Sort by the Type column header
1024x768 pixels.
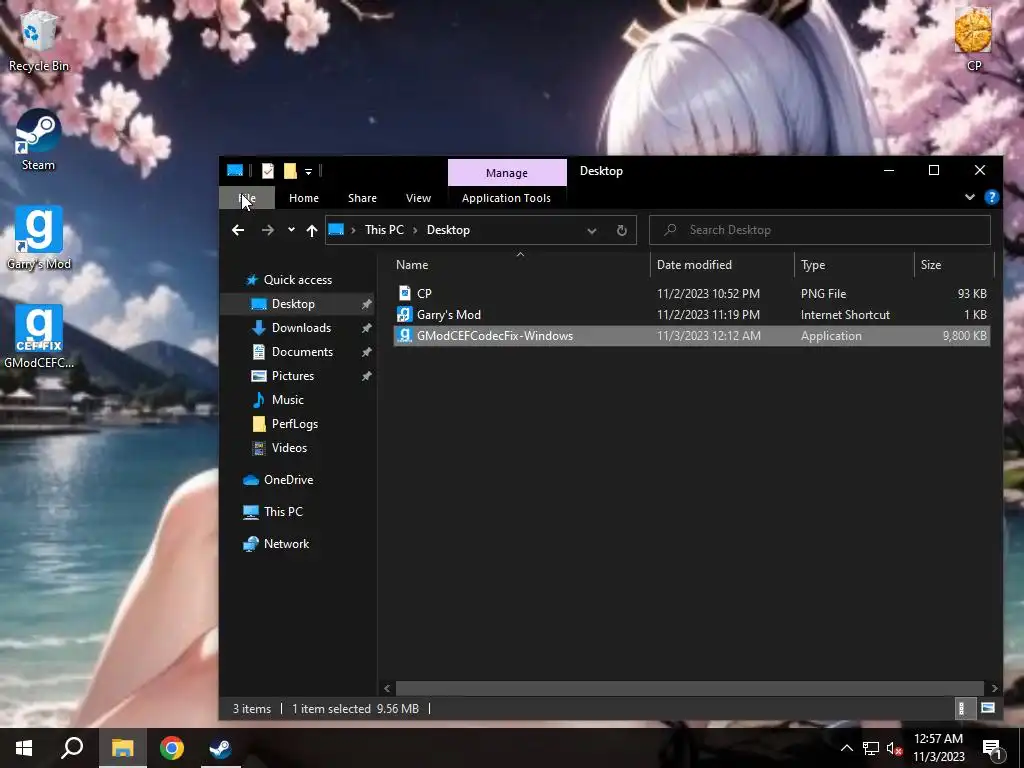pos(854,264)
